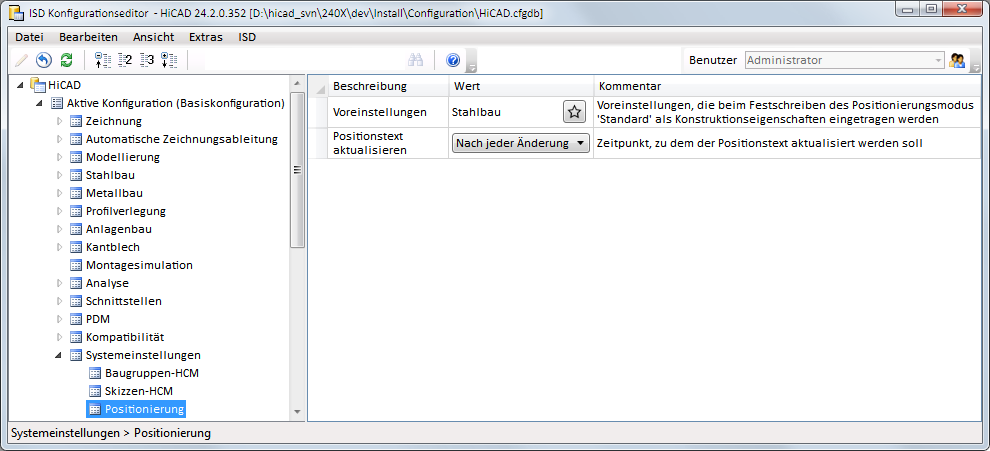
Task: Collapse the HiCAD root node
Action: point(22,85)
